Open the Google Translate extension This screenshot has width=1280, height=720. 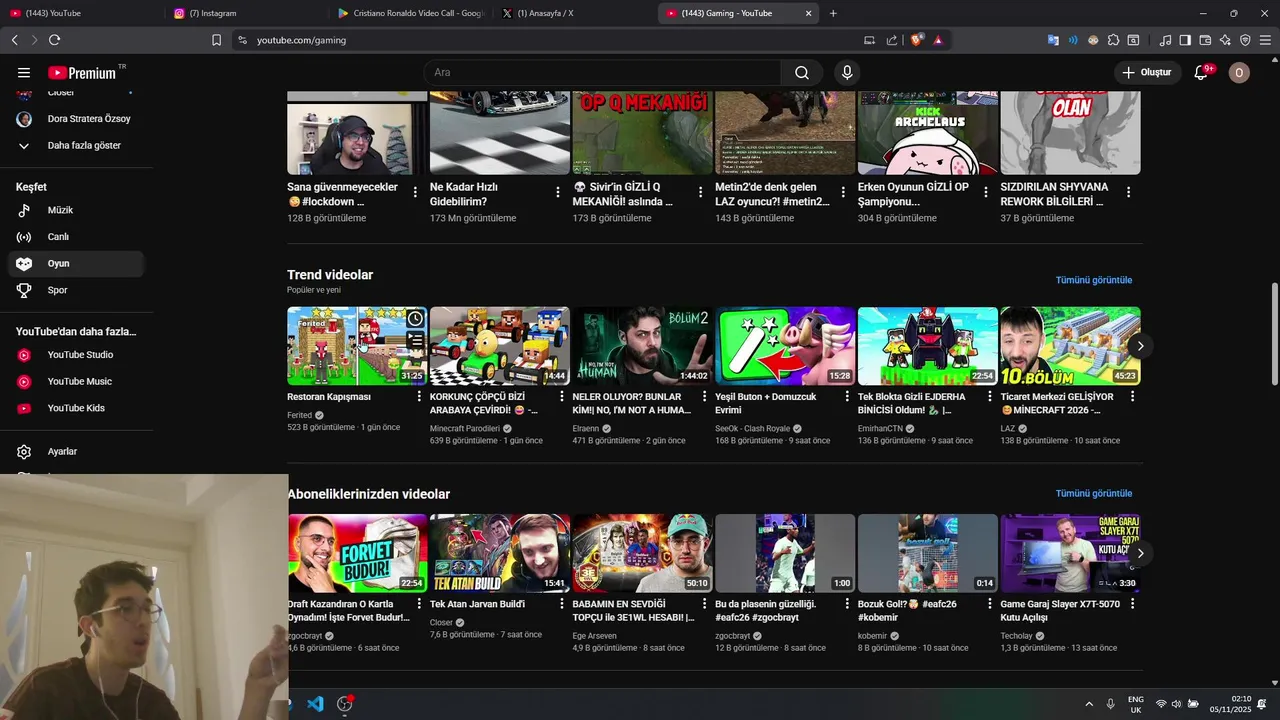1053,40
